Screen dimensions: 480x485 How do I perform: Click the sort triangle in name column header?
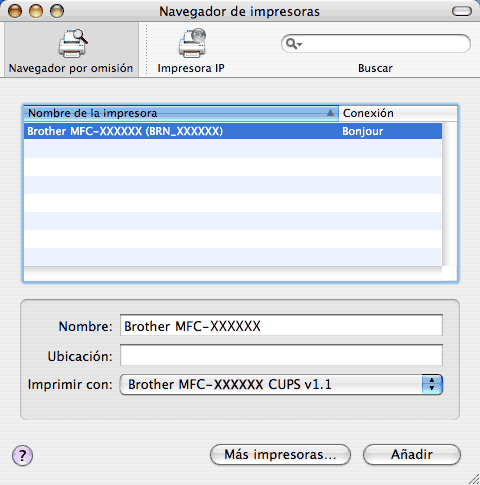point(330,113)
